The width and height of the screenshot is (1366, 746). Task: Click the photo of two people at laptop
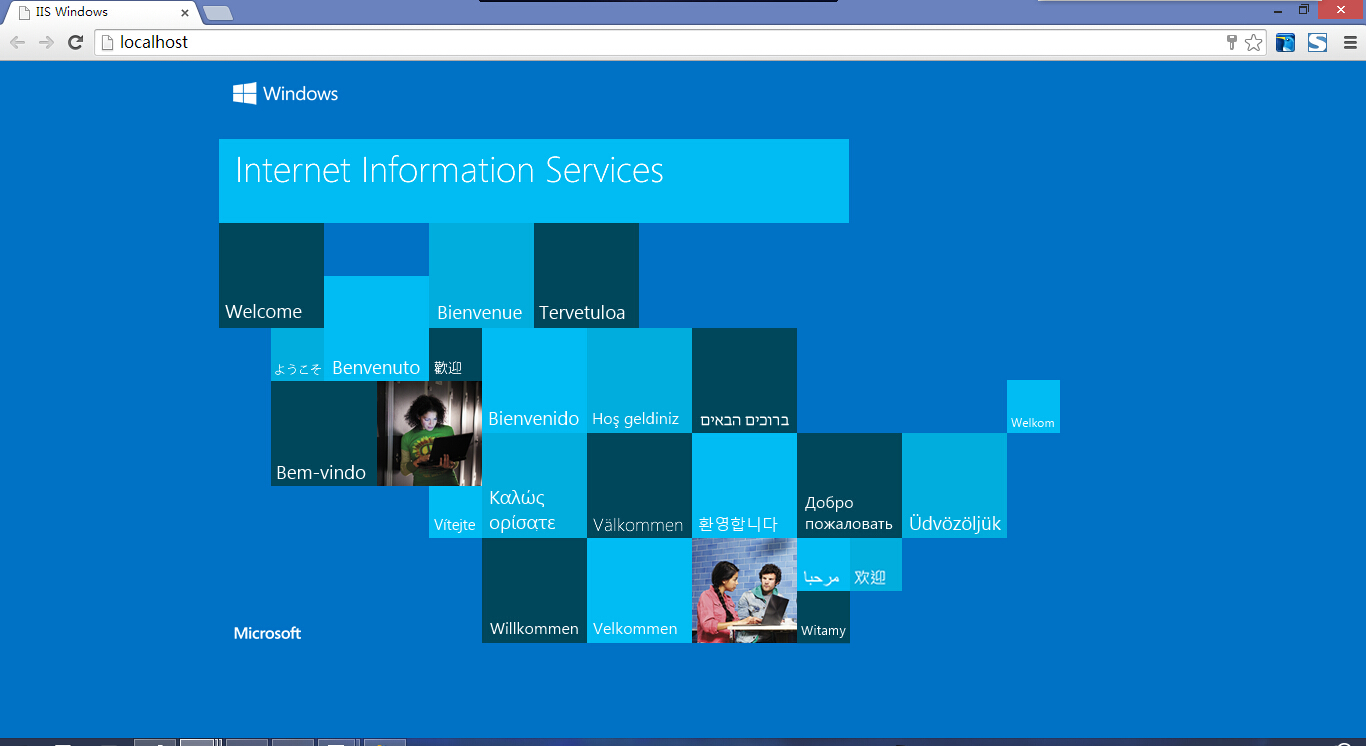click(x=744, y=590)
